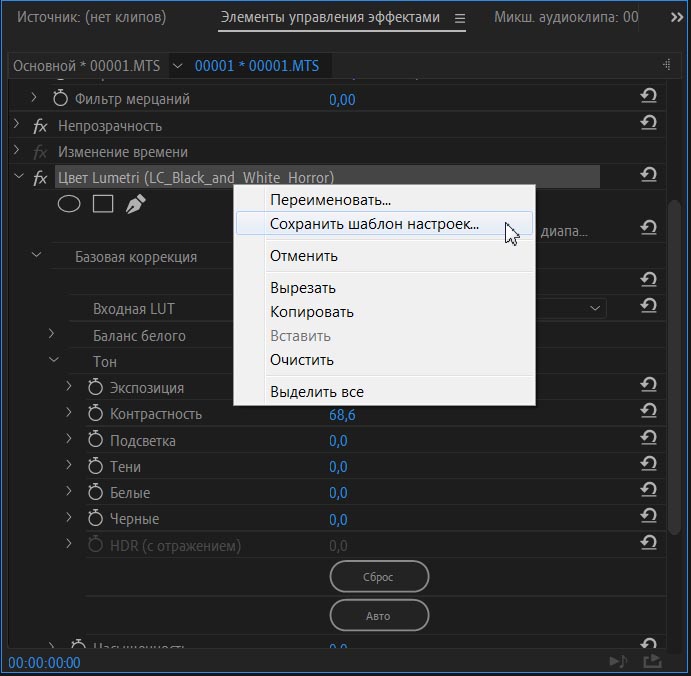
Task: Click the Авто button
Action: point(379,616)
